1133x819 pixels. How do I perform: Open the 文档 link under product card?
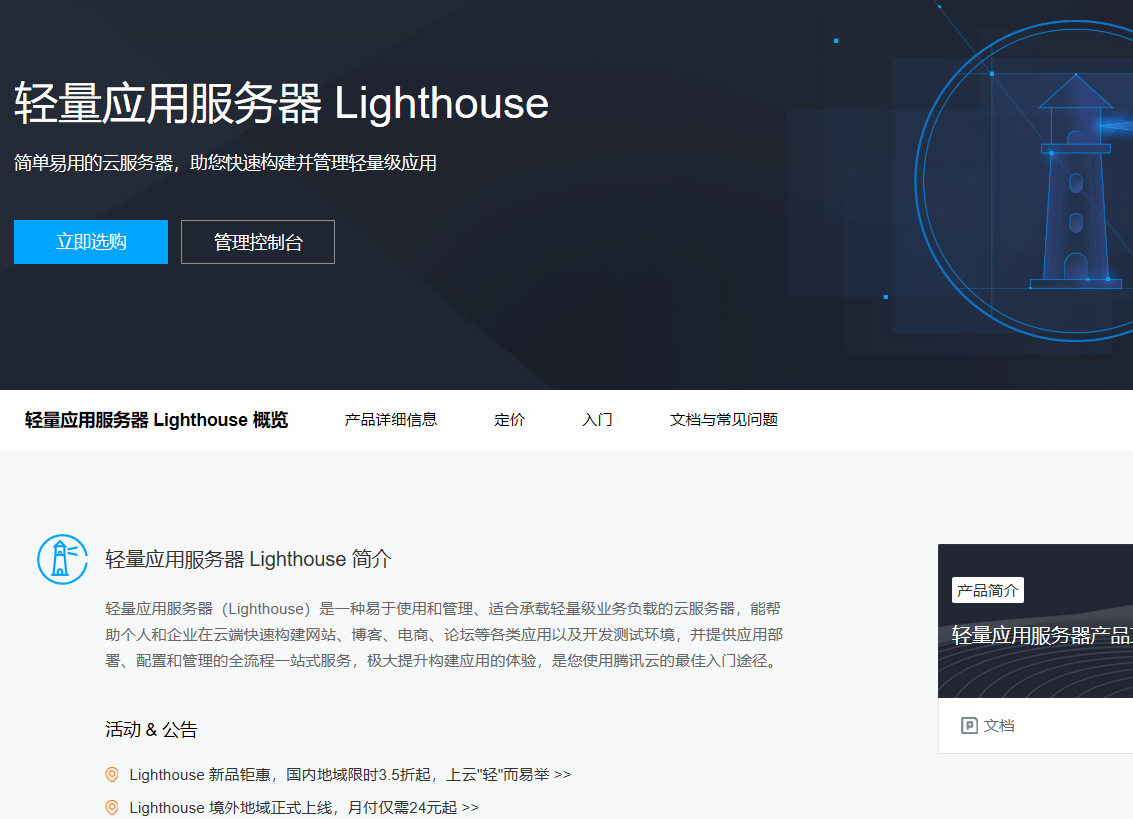[x=999, y=726]
